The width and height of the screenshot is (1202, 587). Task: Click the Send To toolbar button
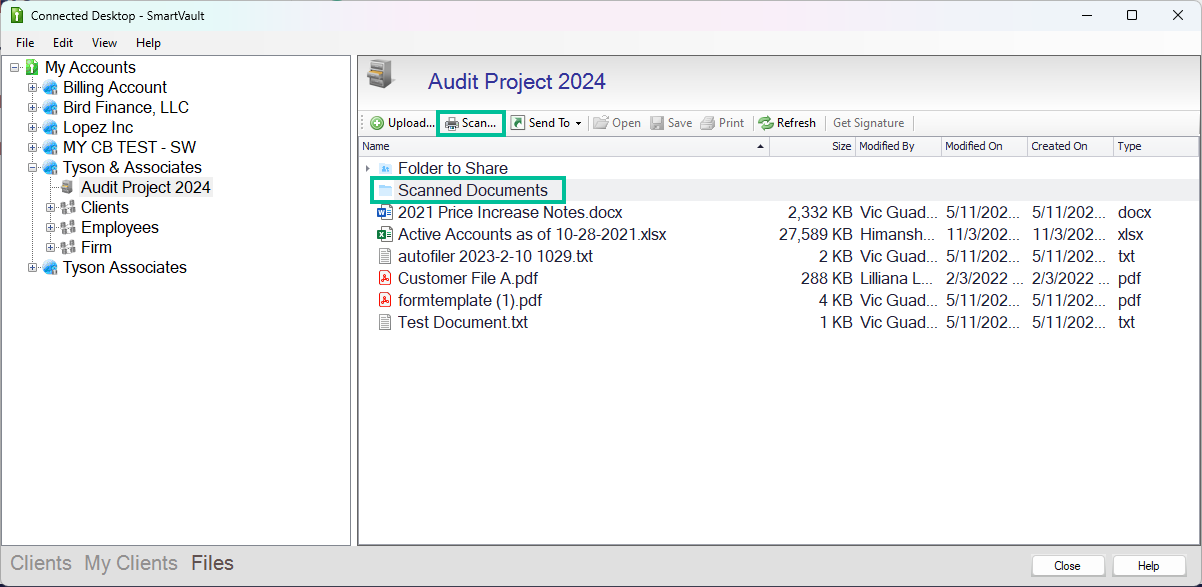540,123
